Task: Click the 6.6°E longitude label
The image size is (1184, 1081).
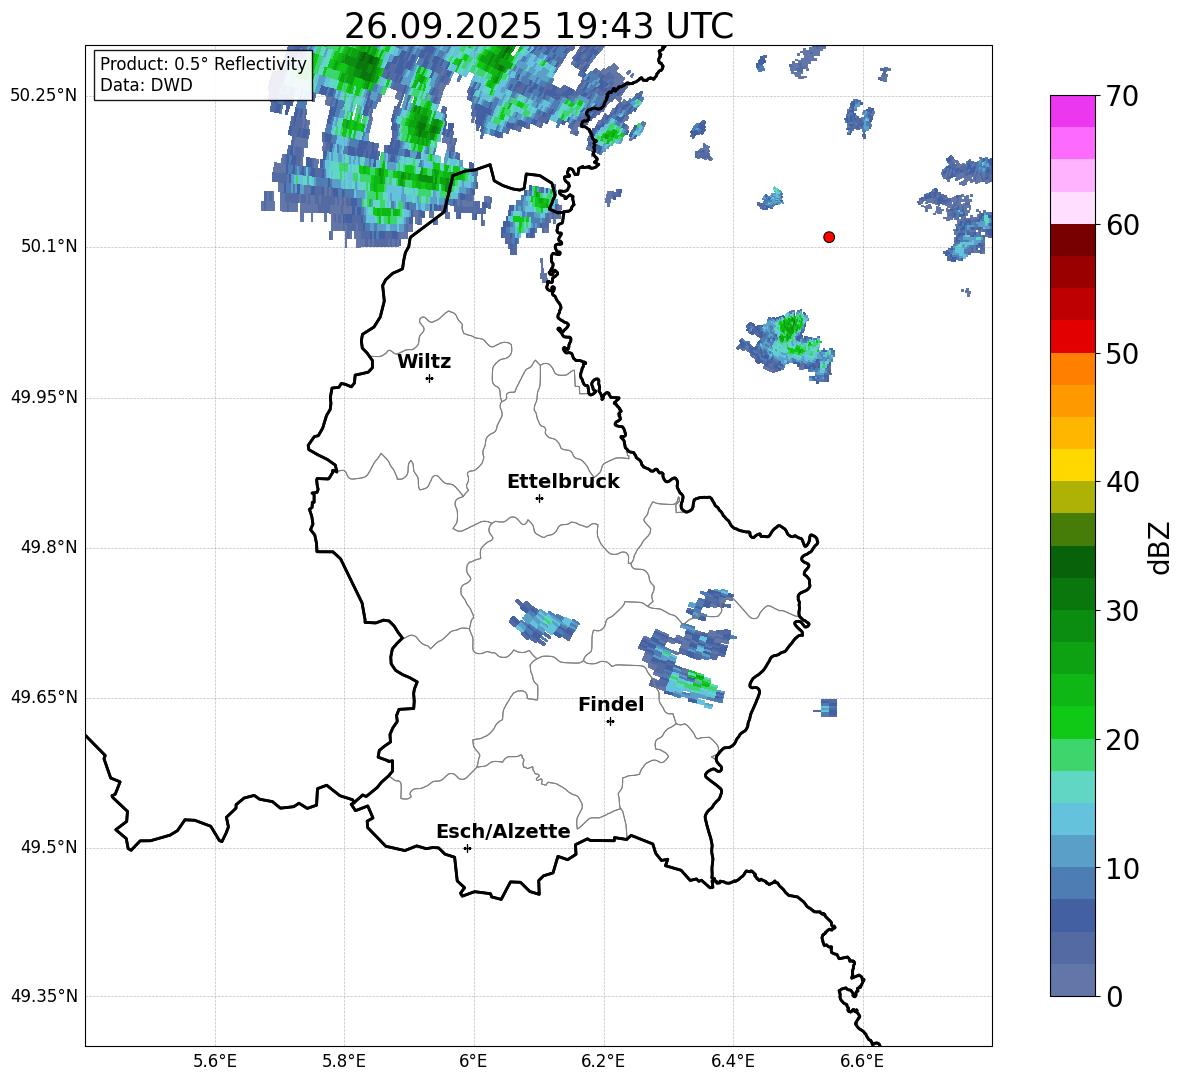Action: coord(862,1061)
